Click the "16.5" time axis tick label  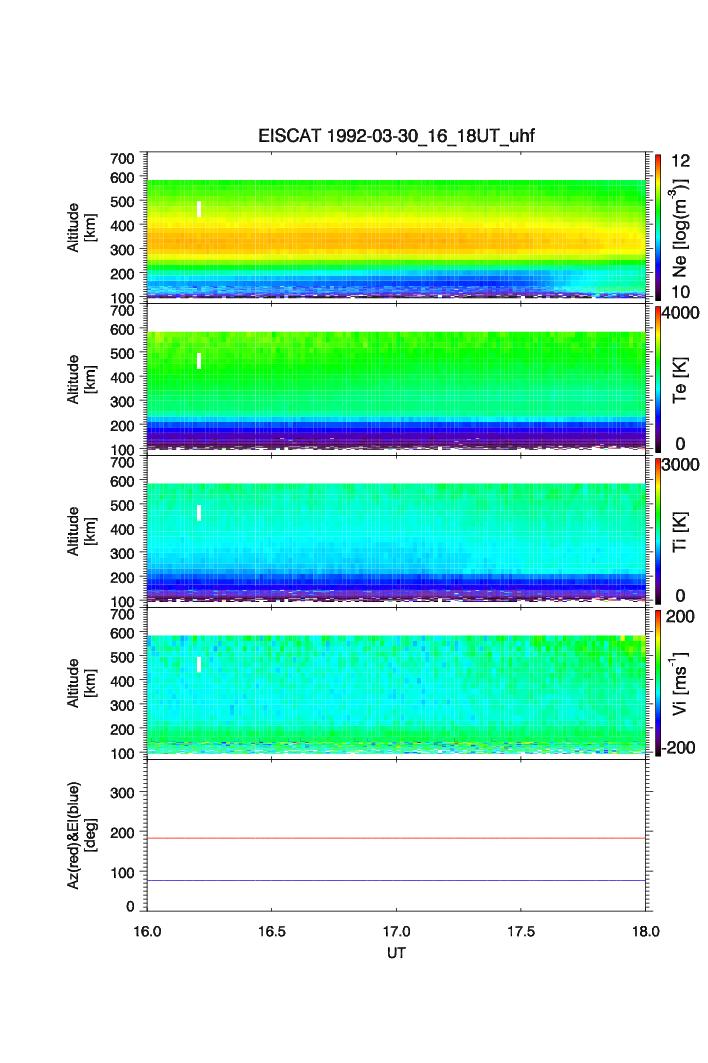271,931
